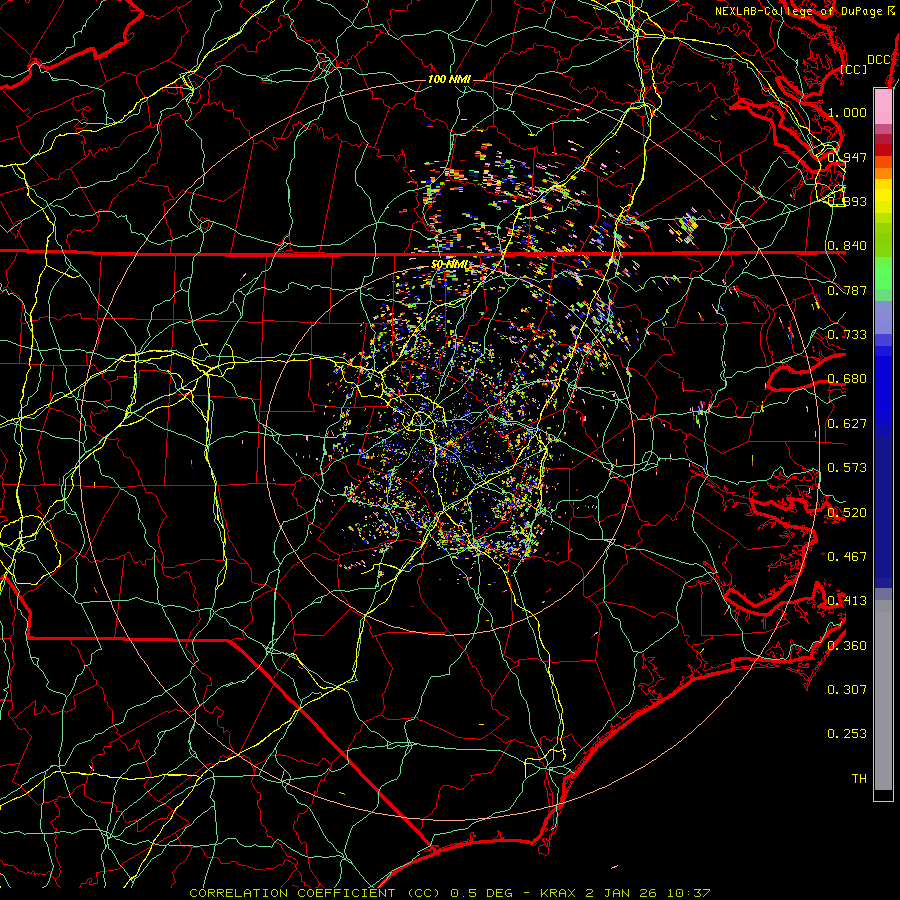Click the TH threshold label

tap(859, 778)
